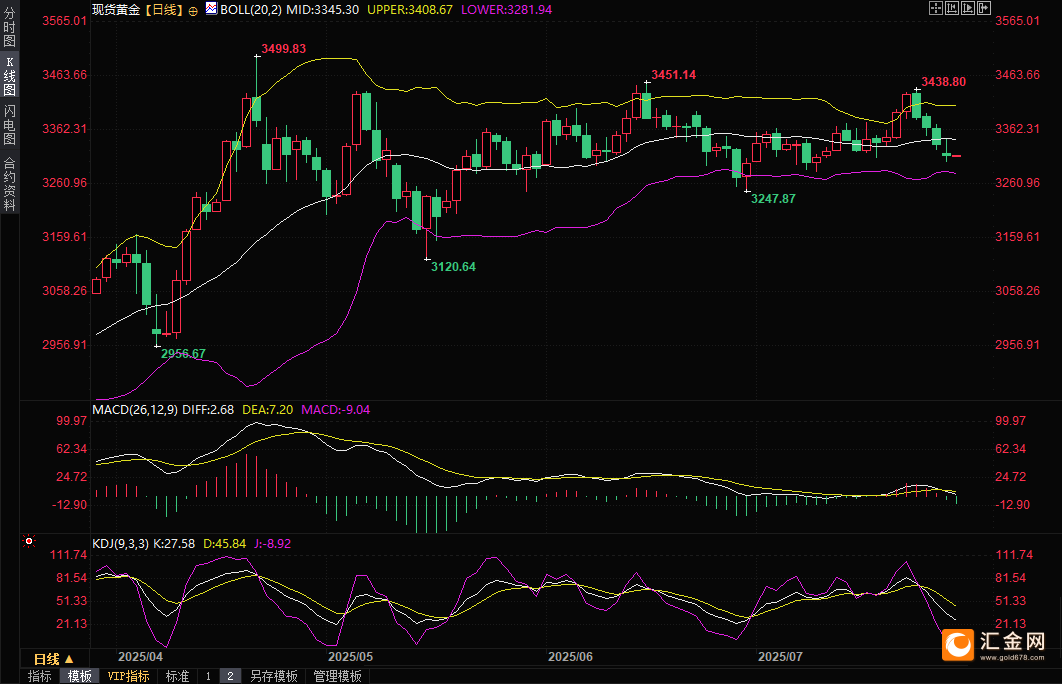Open the 分时图 sidebar view
1062x684 pixels.
point(9,27)
